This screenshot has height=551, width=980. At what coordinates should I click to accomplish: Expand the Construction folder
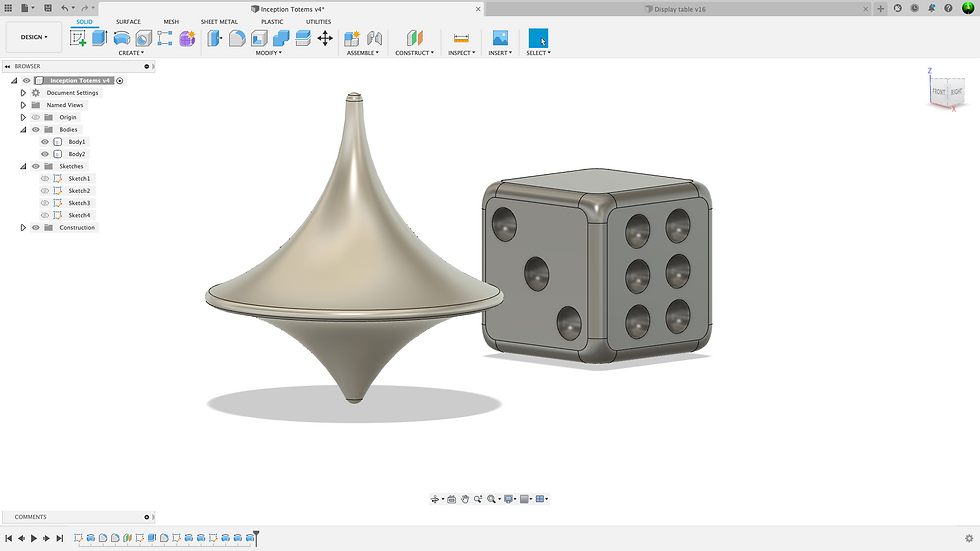click(23, 227)
